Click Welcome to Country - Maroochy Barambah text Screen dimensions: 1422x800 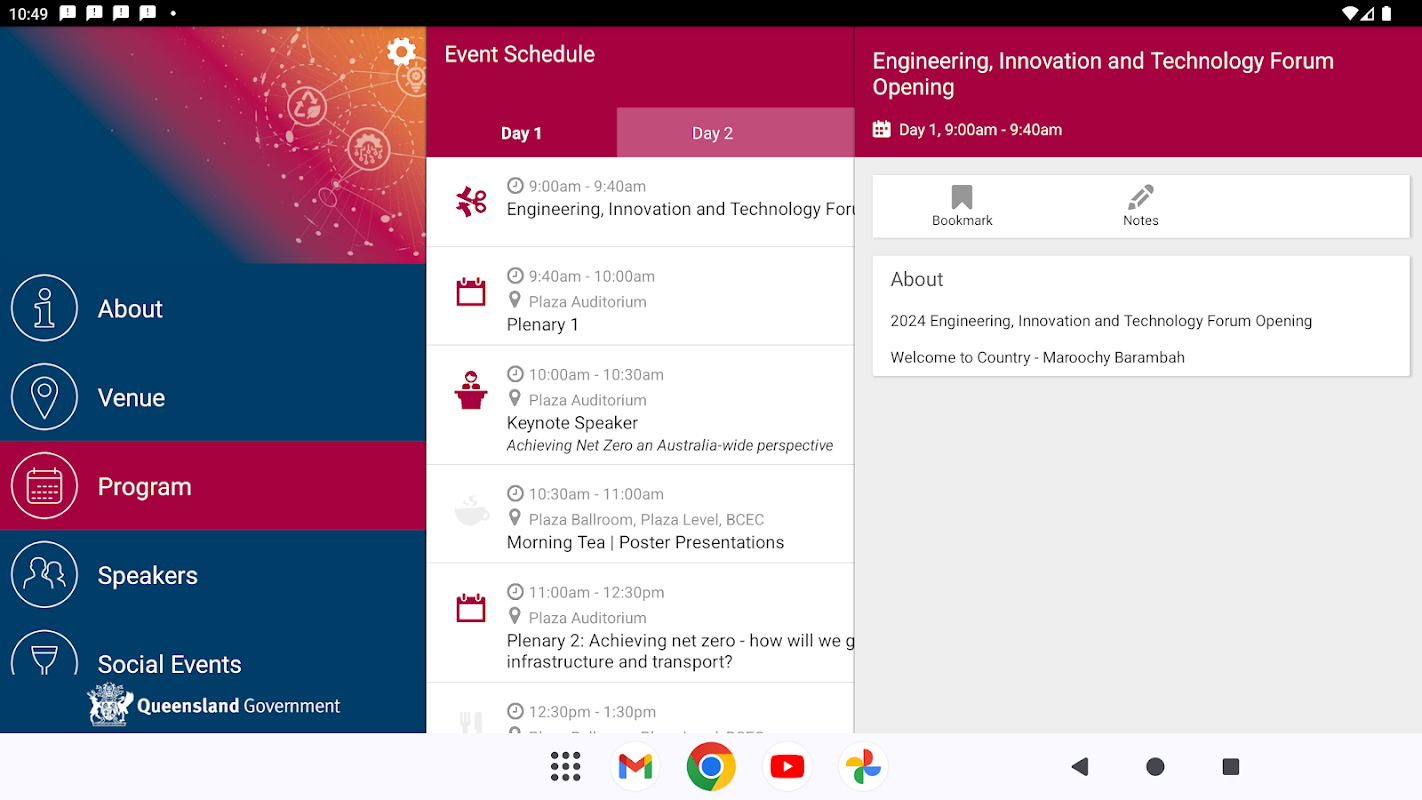click(x=1037, y=357)
